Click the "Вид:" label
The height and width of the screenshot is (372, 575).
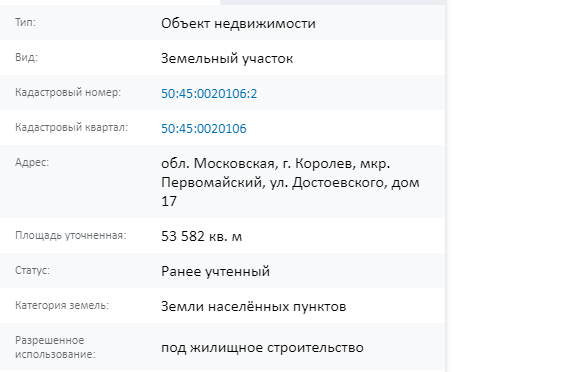pyautogui.click(x=26, y=58)
